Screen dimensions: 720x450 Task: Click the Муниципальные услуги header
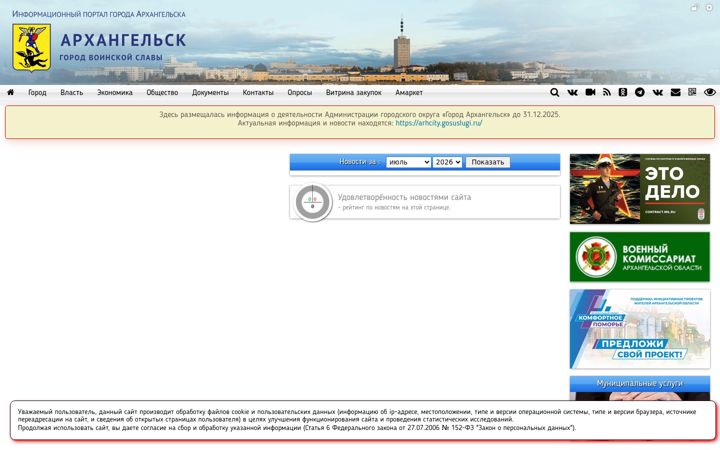(x=640, y=383)
